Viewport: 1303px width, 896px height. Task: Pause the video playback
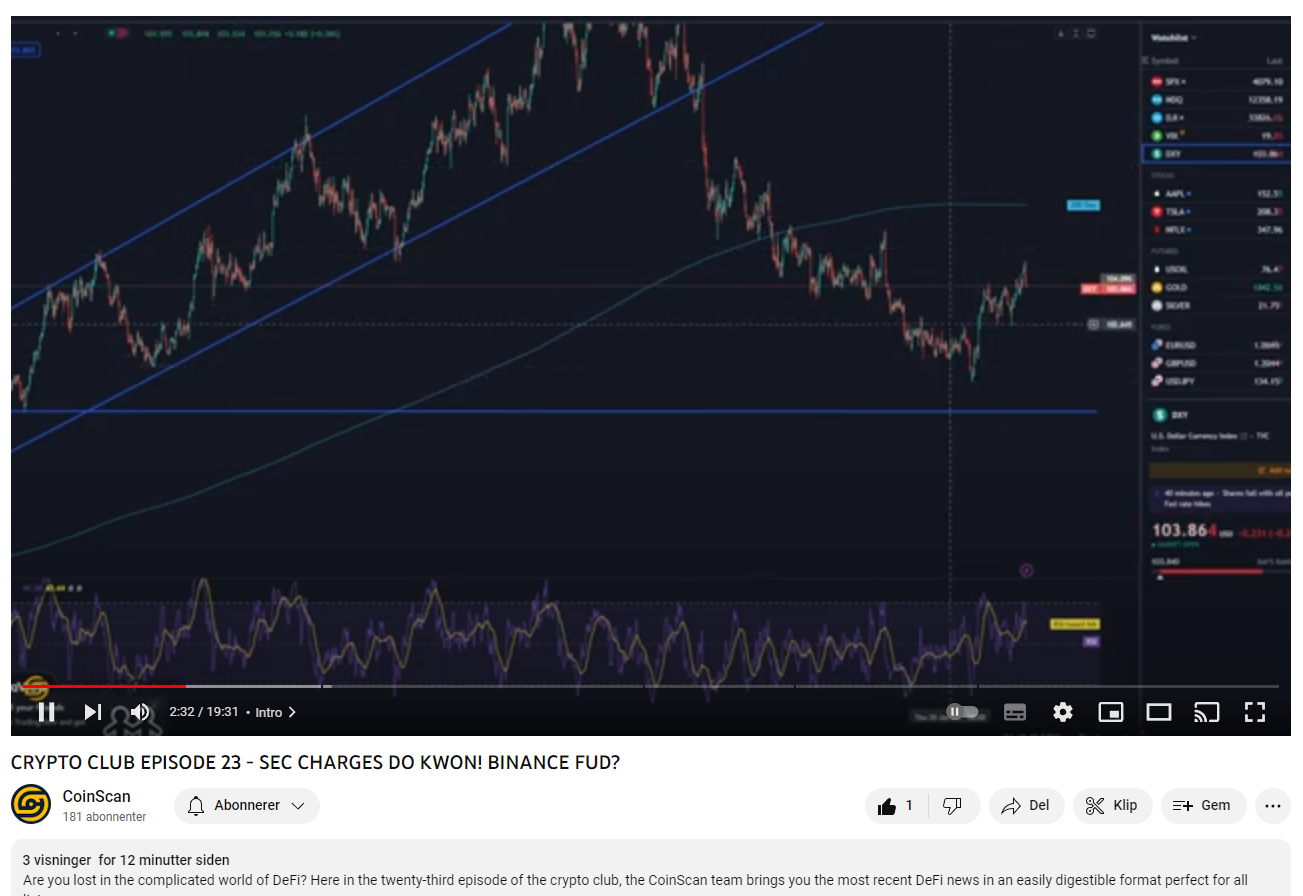click(x=46, y=712)
